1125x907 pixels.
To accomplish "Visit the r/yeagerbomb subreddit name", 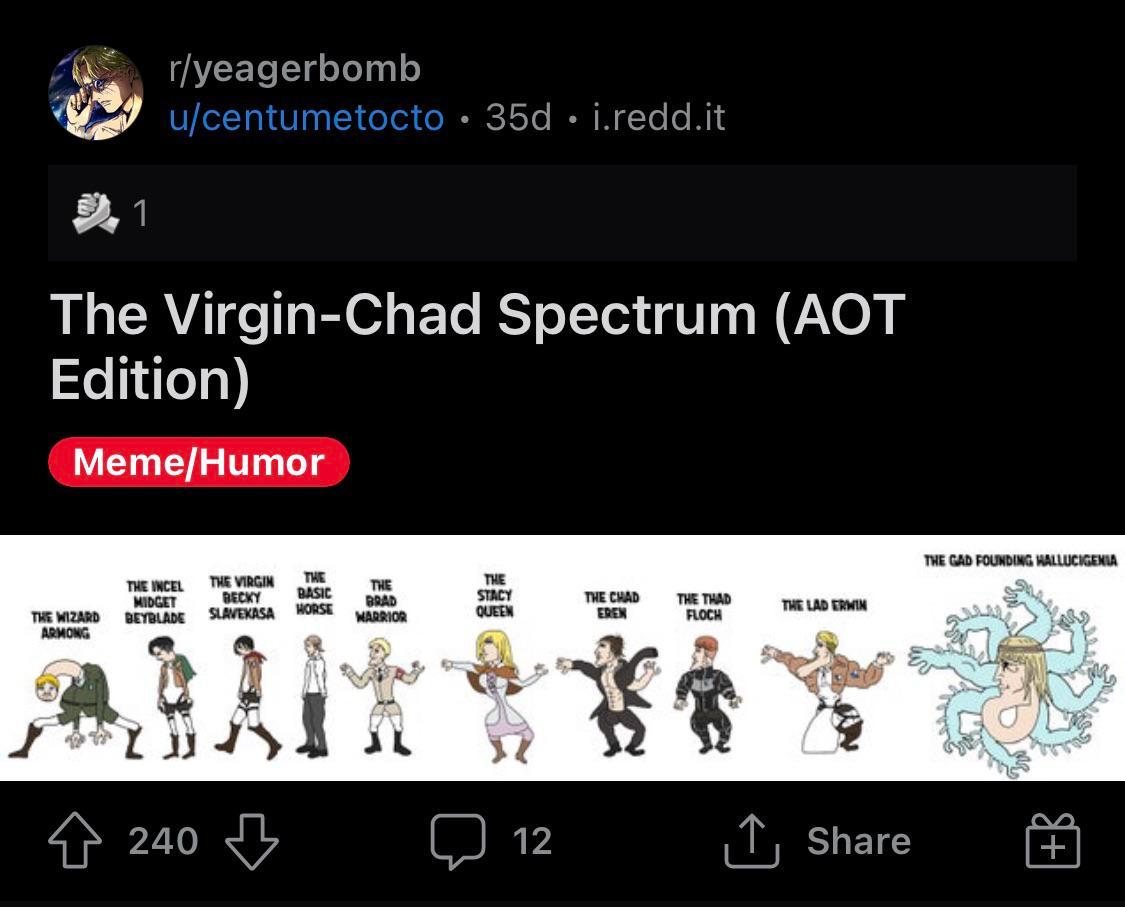I will coord(295,69).
